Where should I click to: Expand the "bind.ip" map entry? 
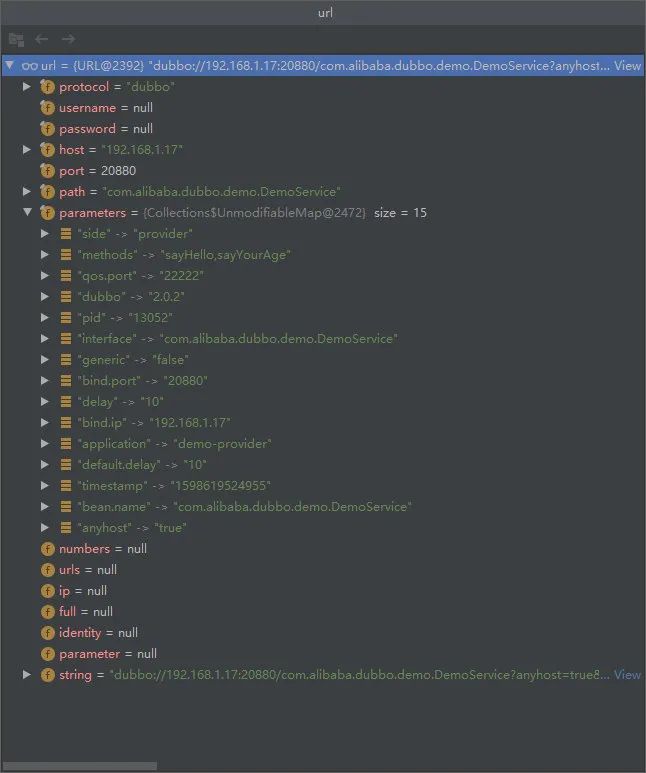pyautogui.click(x=45, y=422)
